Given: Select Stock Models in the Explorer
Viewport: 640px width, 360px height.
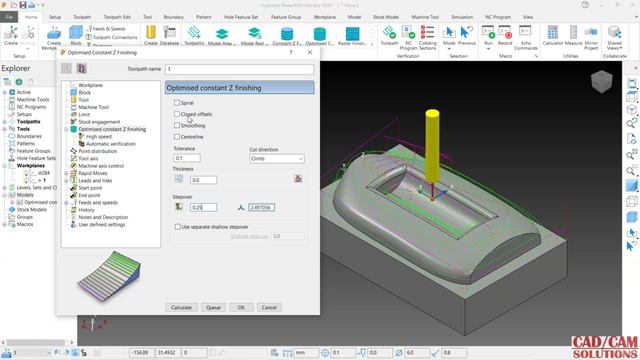Looking at the screenshot, I should (31, 209).
